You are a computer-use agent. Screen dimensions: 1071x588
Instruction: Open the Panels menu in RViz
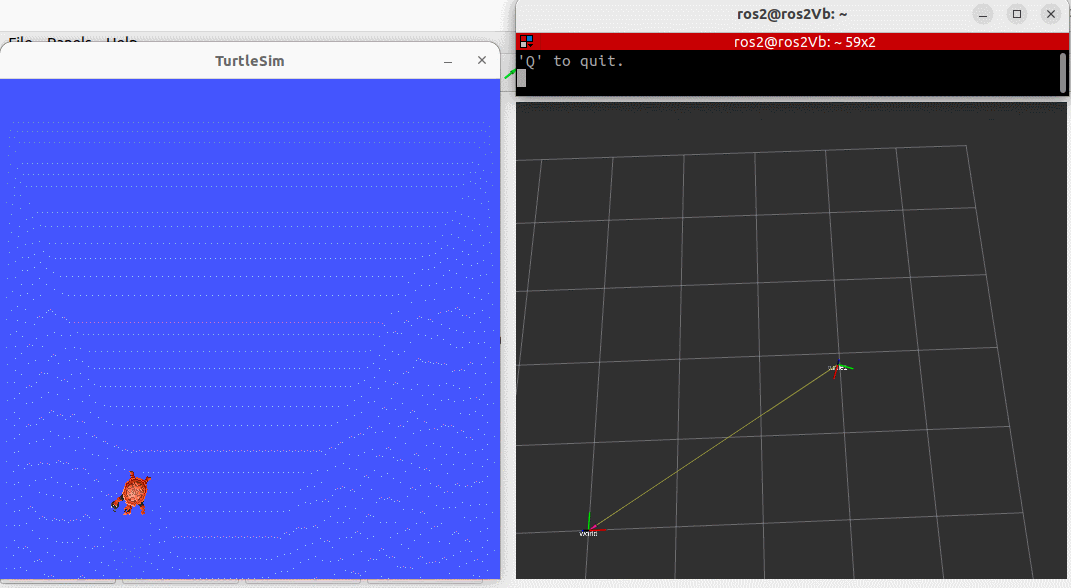tap(69, 42)
